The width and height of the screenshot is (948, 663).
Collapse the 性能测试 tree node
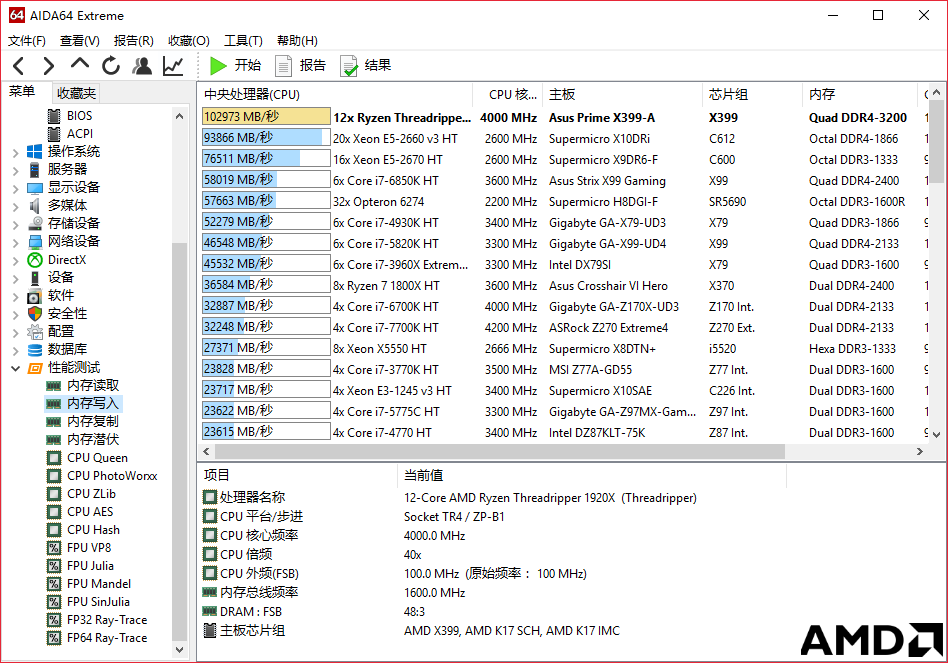16,368
